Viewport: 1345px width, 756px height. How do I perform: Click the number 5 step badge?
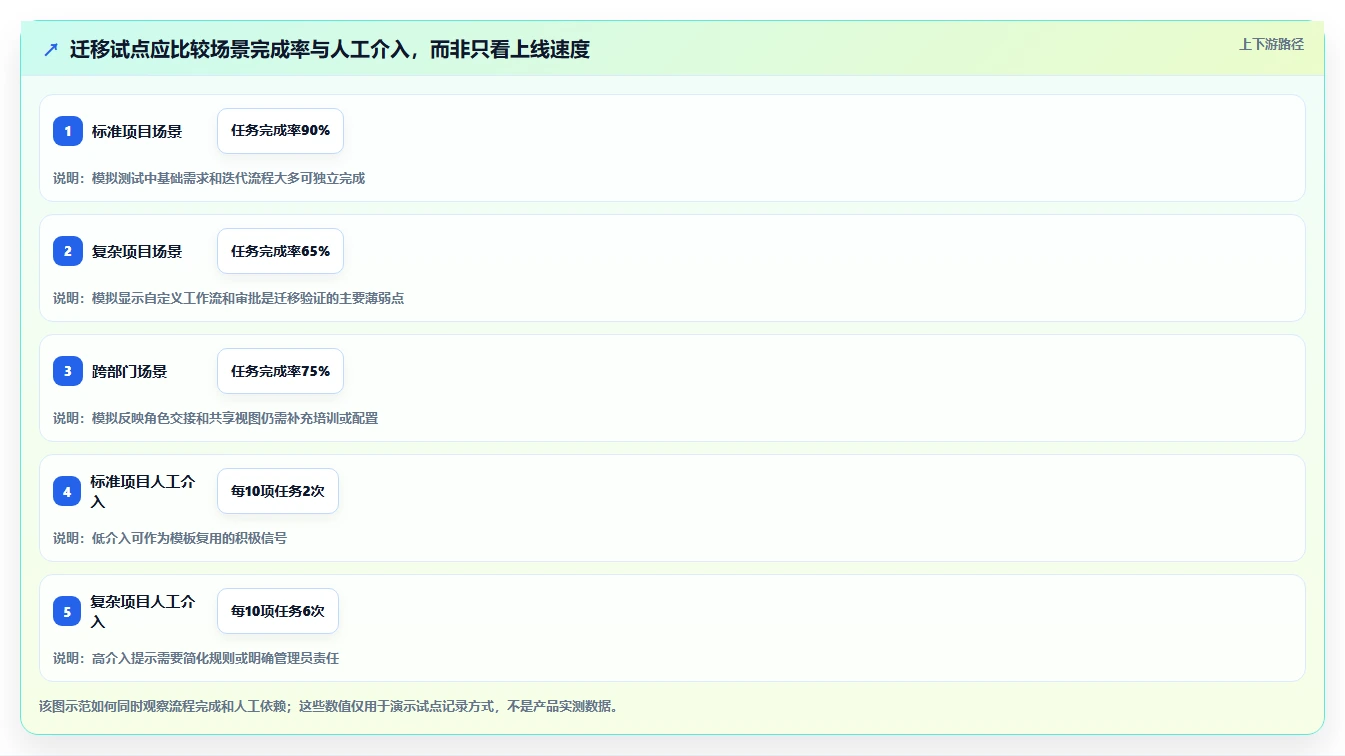[68, 611]
